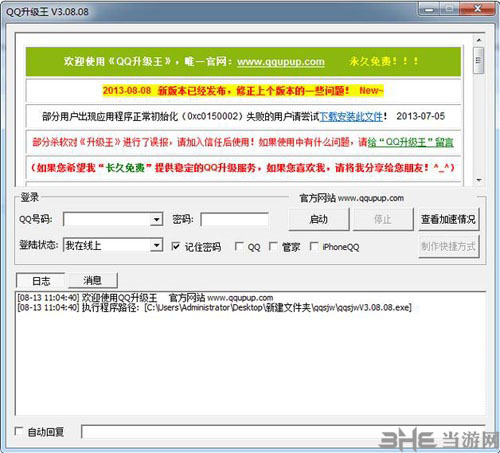Click the auto-reply text input field
Viewport: 500px width, 453px height.
(x=283, y=432)
